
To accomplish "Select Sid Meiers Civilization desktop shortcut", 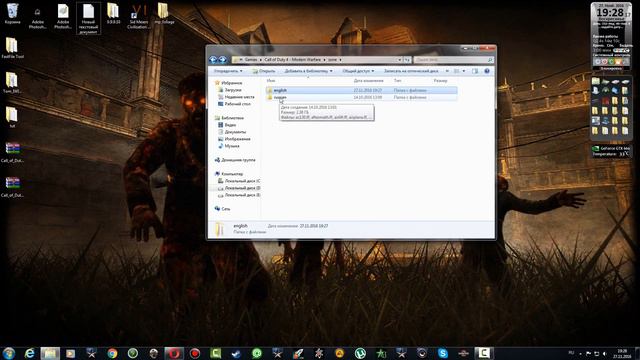I will [x=138, y=17].
